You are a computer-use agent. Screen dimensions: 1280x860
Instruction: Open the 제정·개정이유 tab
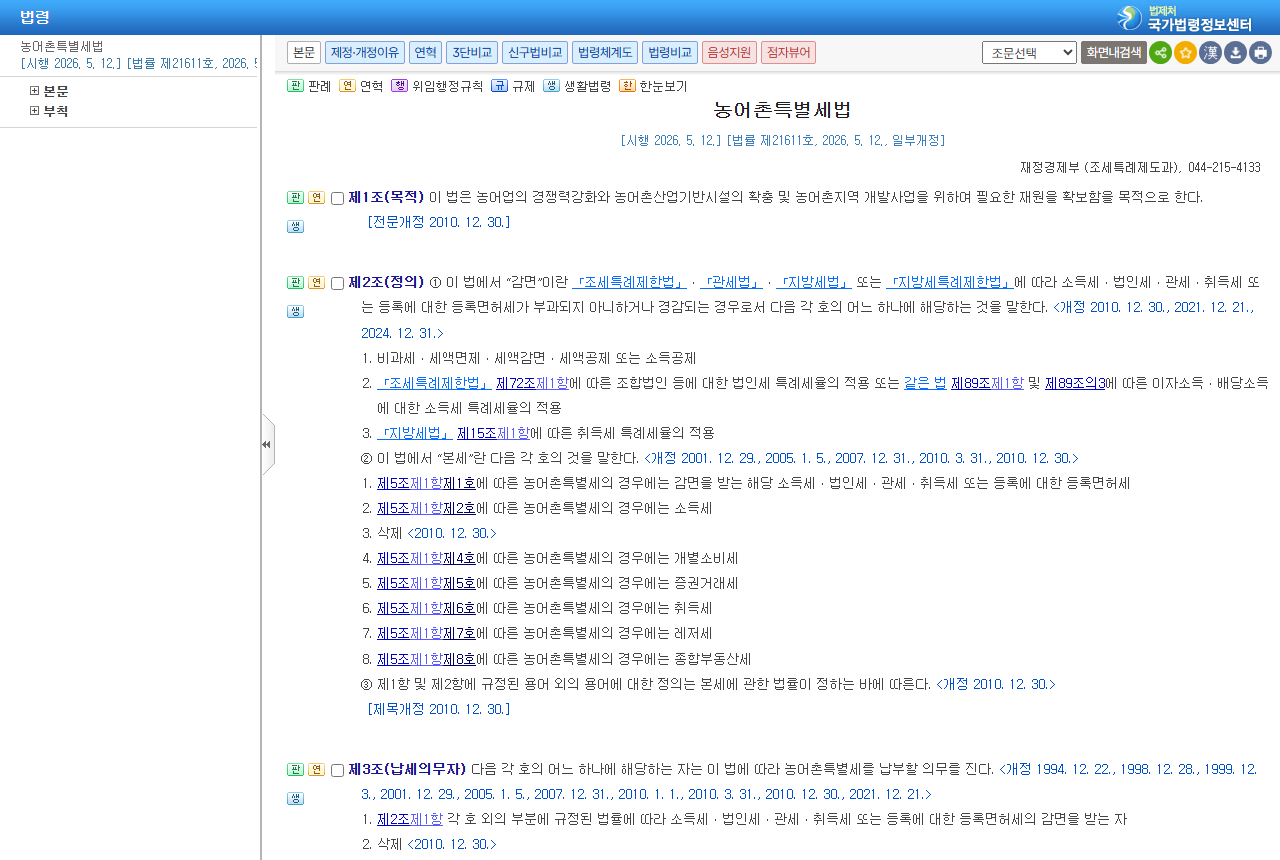click(364, 52)
